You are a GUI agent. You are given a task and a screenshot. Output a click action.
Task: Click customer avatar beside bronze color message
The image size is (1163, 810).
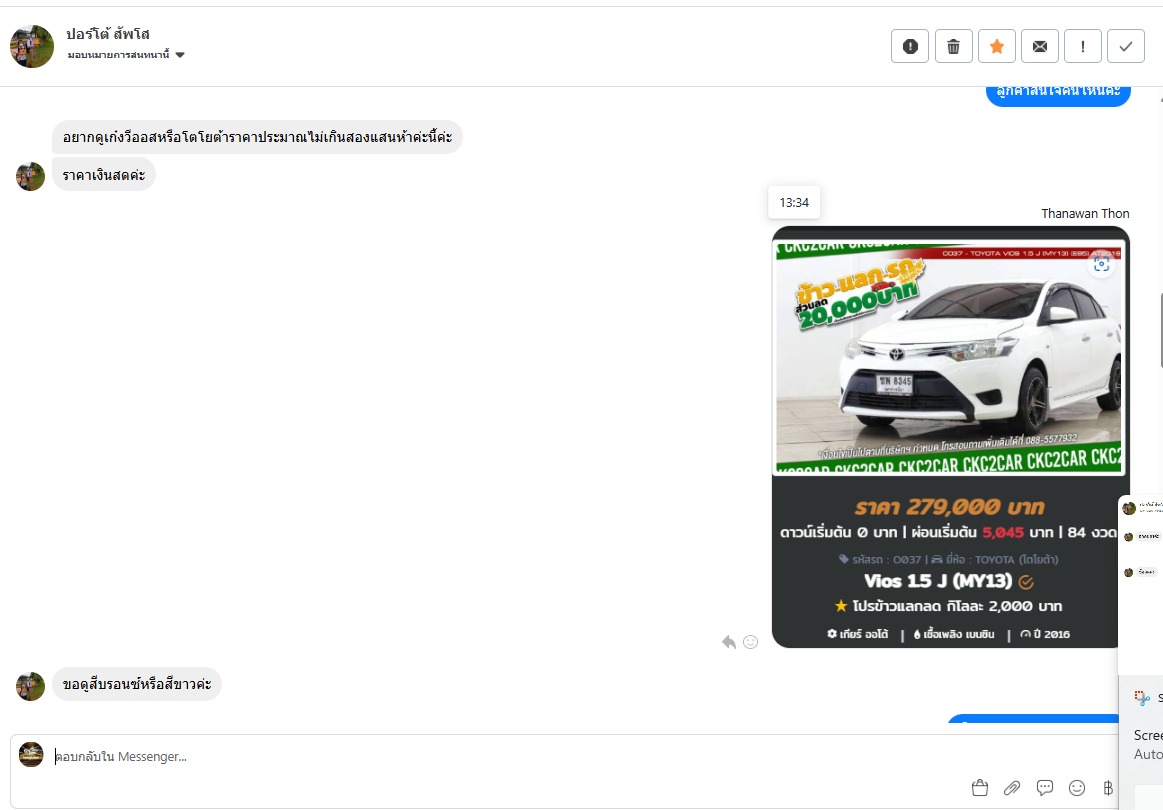click(x=30, y=686)
